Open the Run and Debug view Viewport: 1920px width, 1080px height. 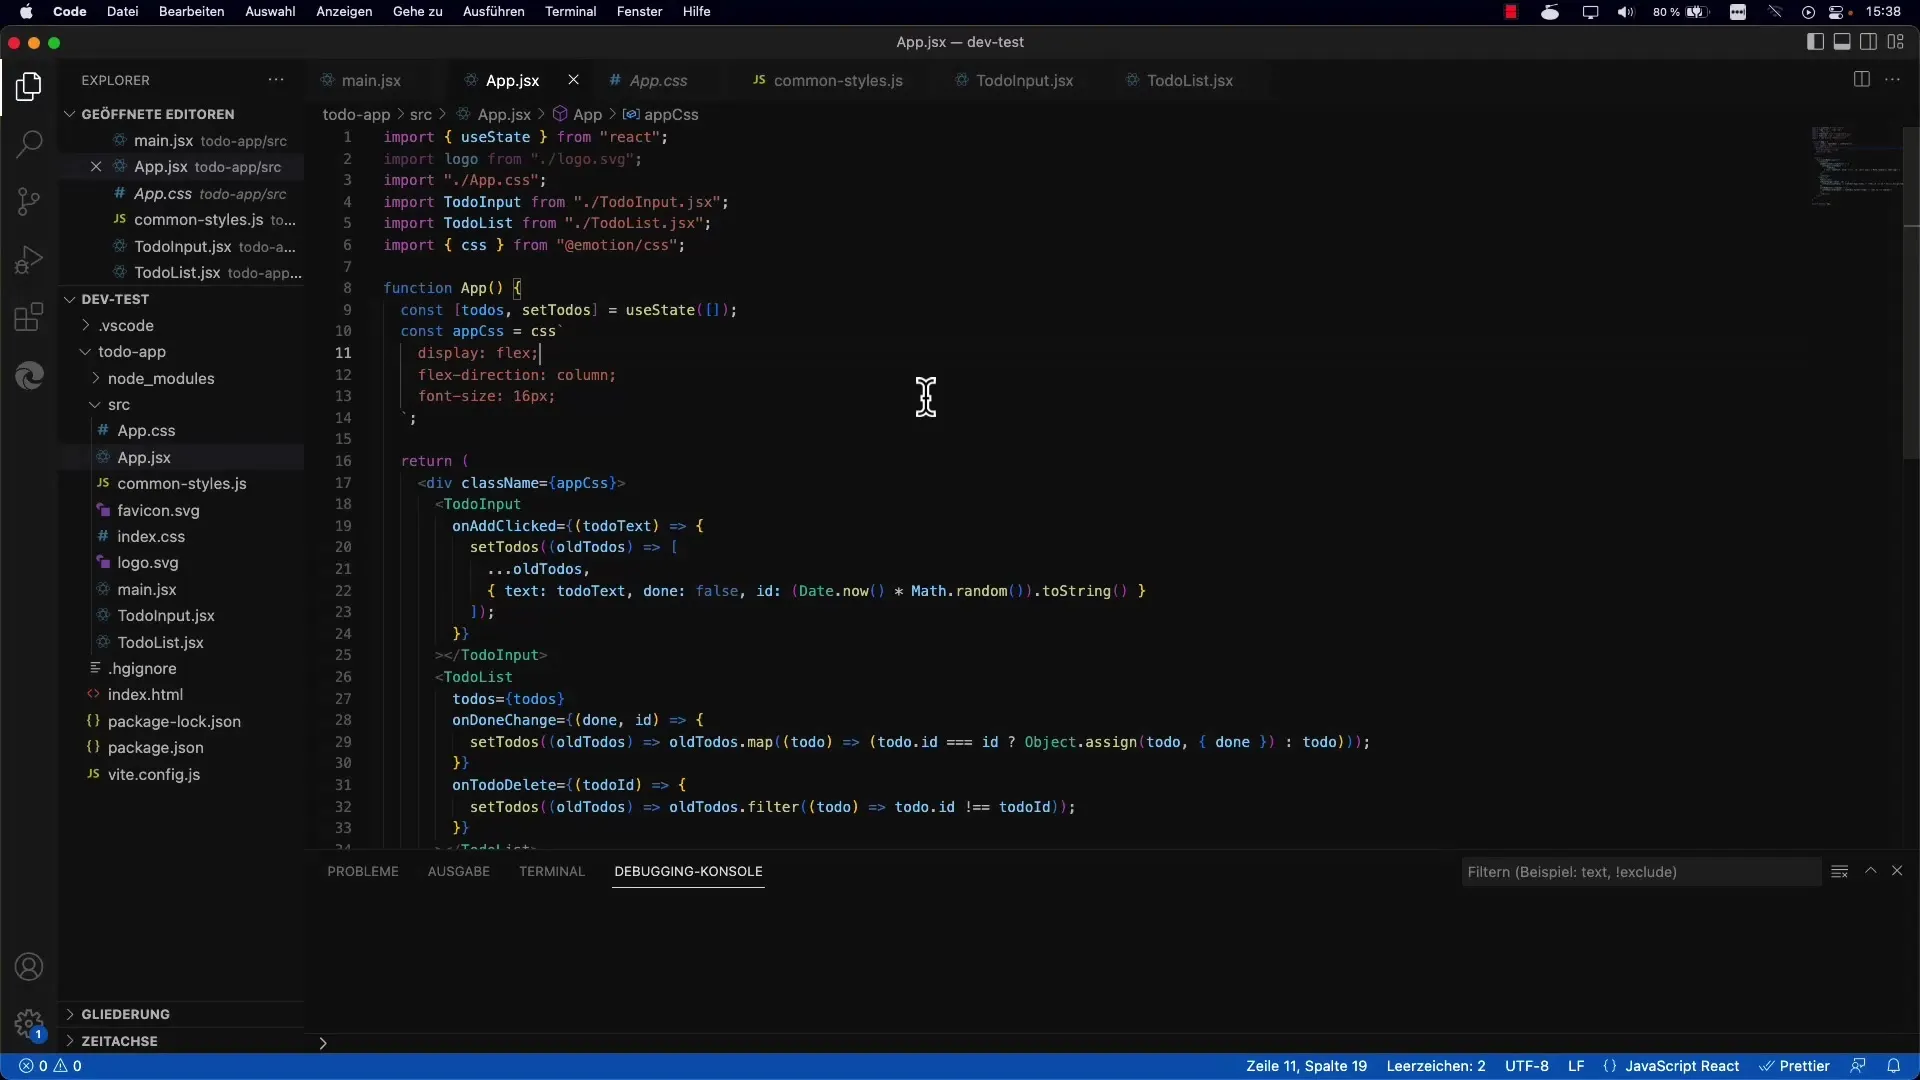[x=29, y=260]
